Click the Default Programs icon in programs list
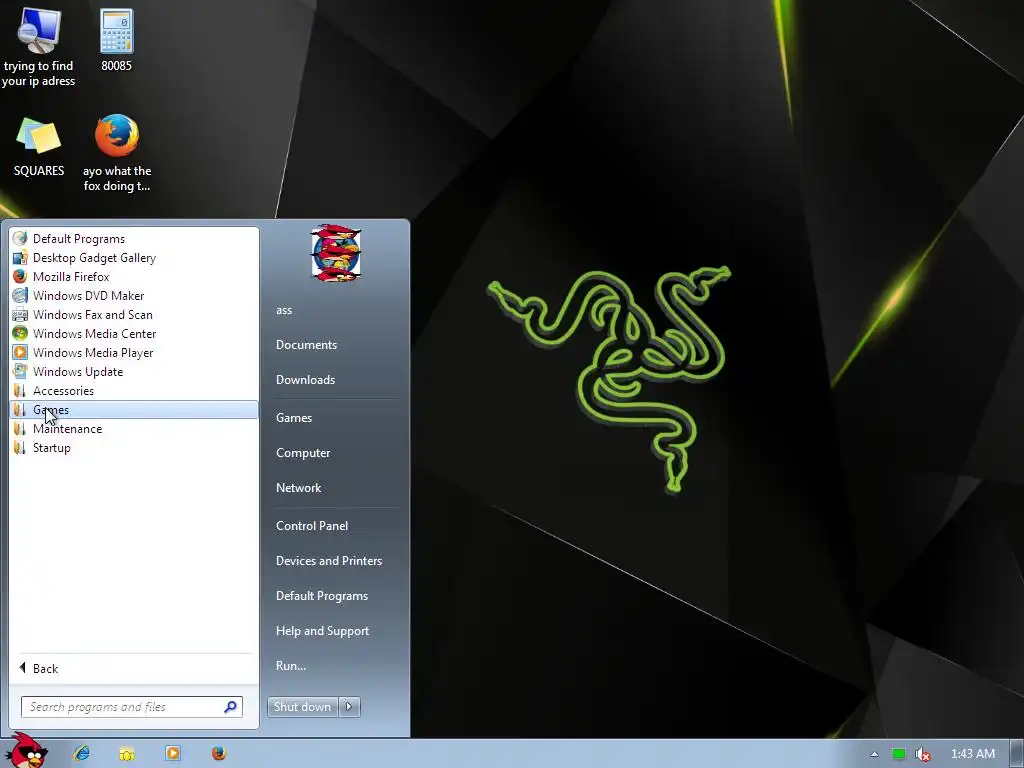Screen dimensions: 1024x768 [x=20, y=238]
